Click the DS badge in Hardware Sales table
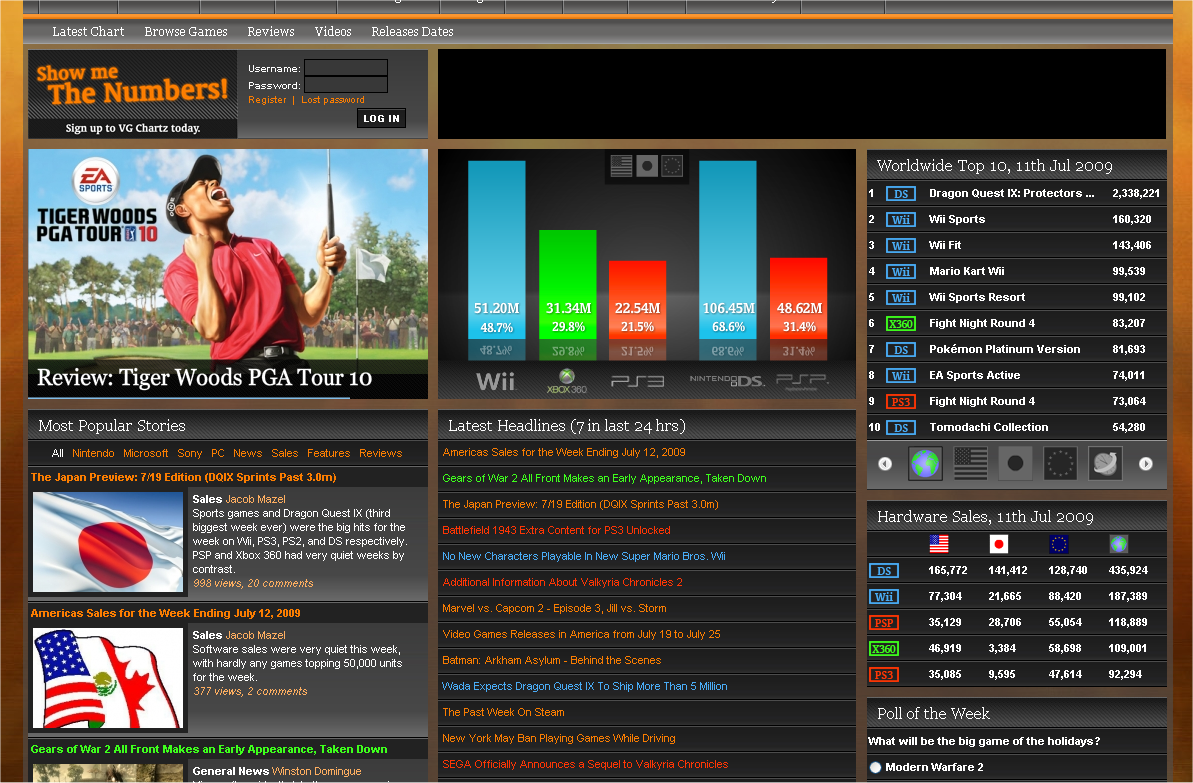The height and width of the screenshot is (783, 1193). [x=884, y=571]
